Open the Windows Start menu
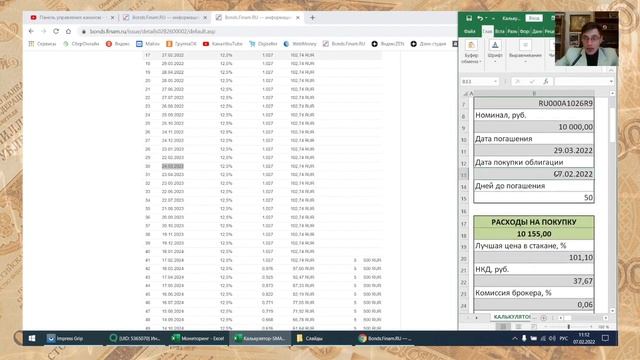This screenshot has width=640, height=360. [32, 338]
